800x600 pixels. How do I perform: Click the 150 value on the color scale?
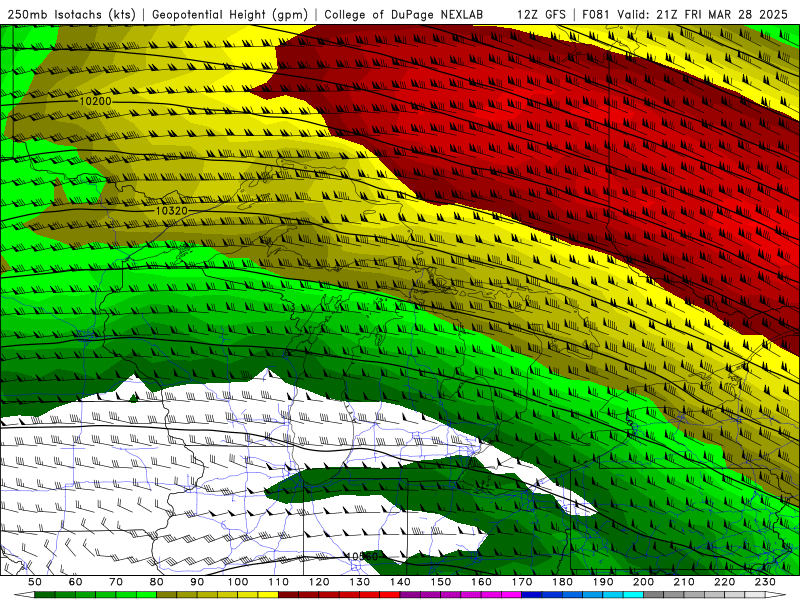coord(441,582)
